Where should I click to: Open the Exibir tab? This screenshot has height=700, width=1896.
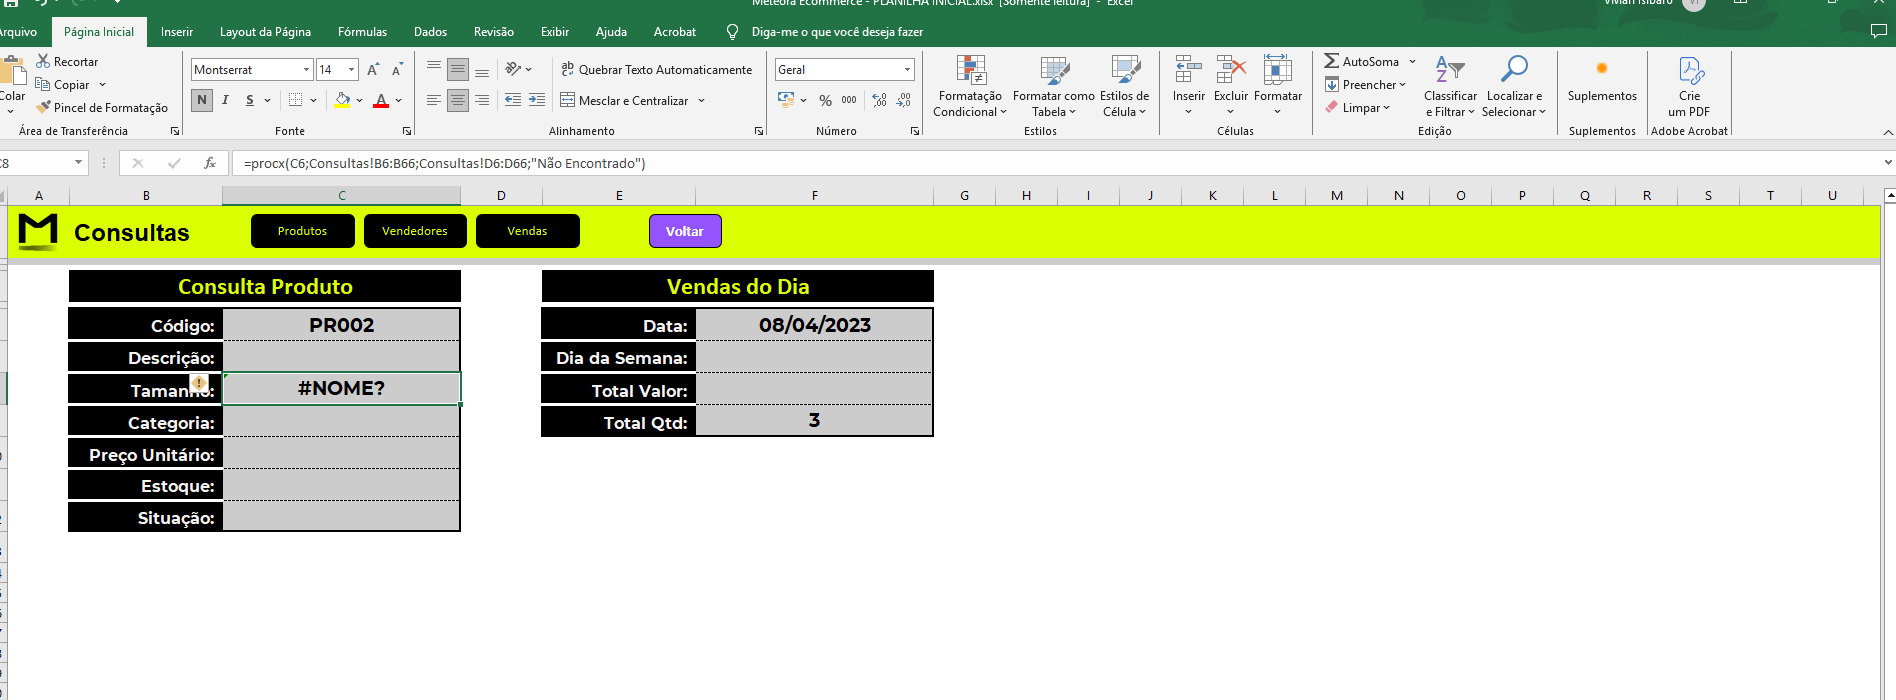pyautogui.click(x=555, y=32)
